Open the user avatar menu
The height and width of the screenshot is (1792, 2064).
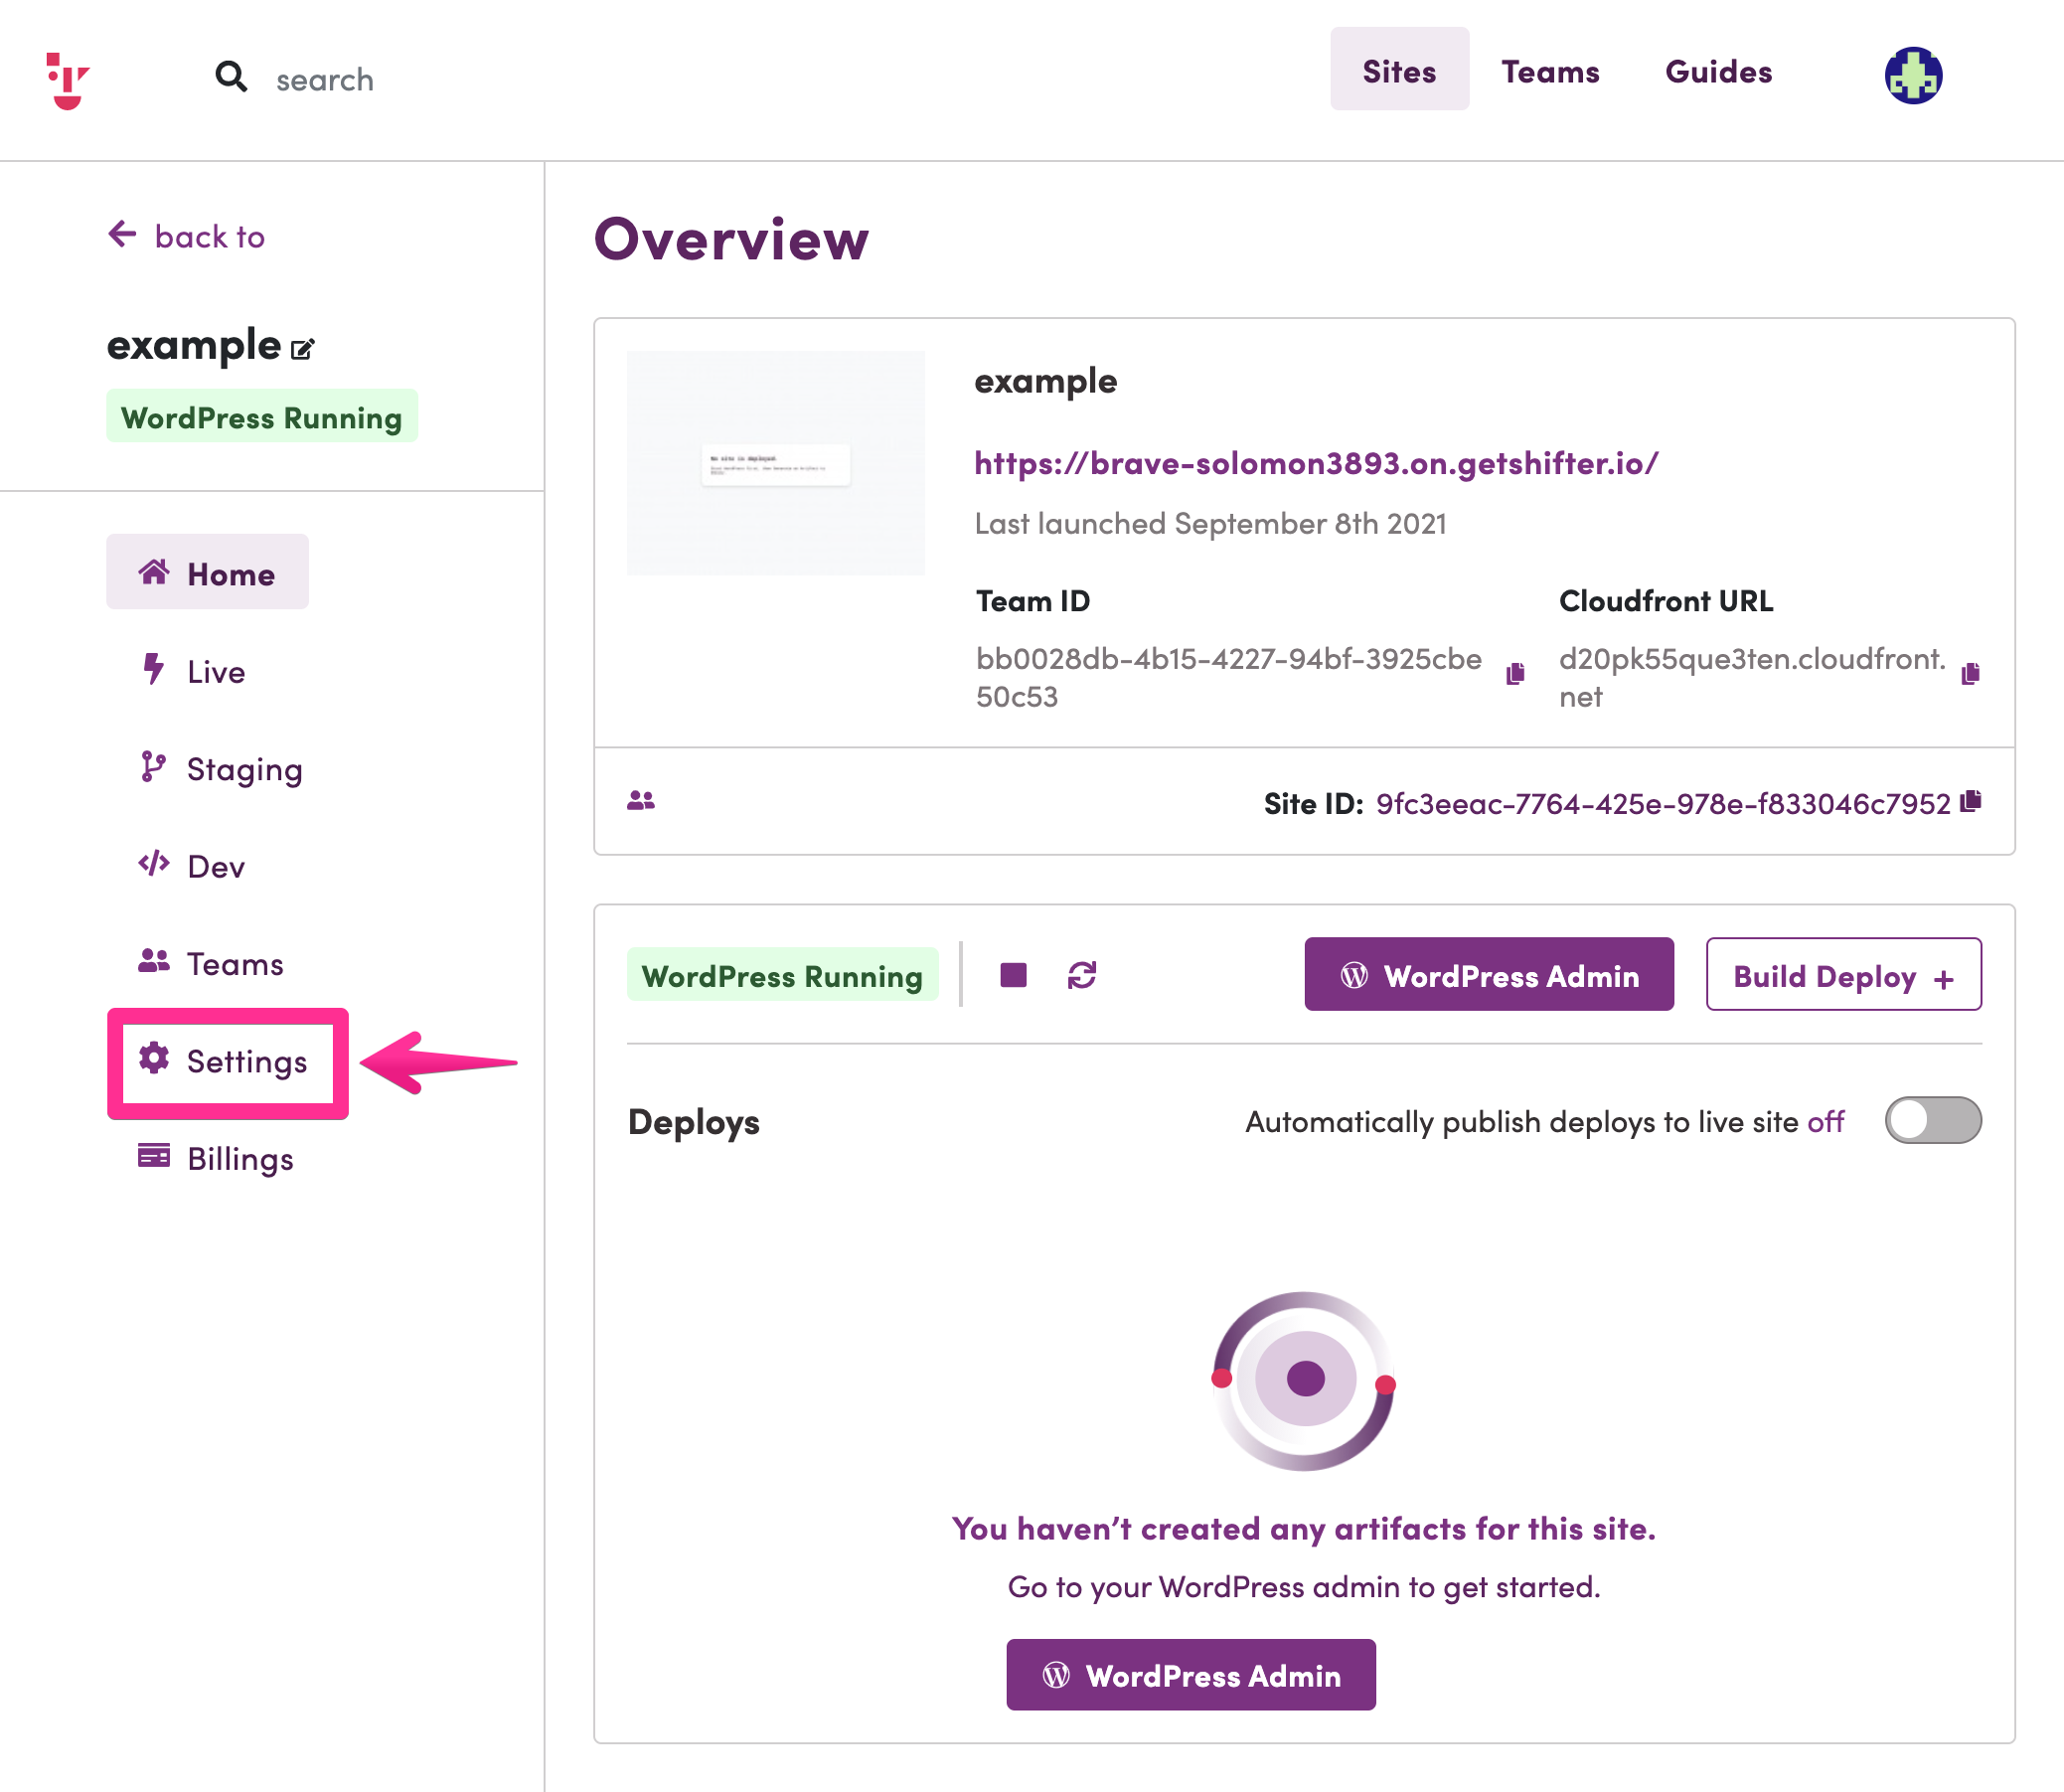pyautogui.click(x=1913, y=75)
